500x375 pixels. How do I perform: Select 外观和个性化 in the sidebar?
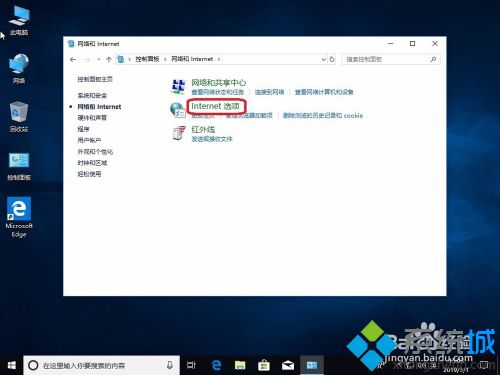(95, 152)
